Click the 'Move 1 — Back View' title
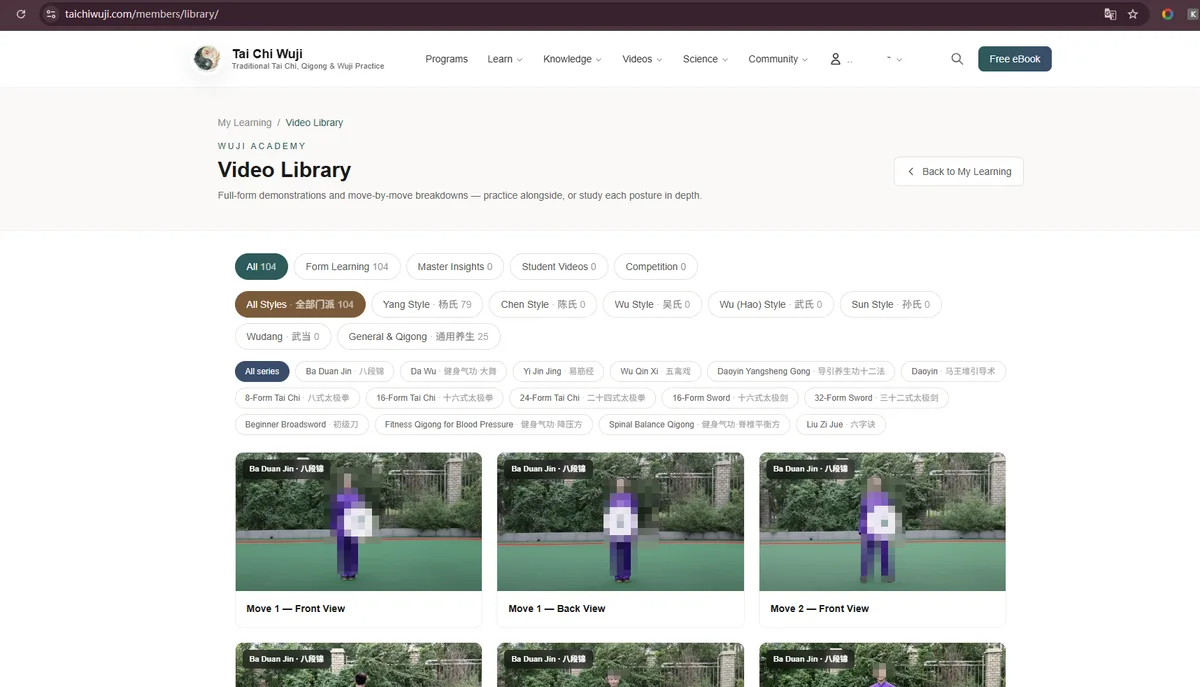This screenshot has height=687, width=1200. (557, 609)
